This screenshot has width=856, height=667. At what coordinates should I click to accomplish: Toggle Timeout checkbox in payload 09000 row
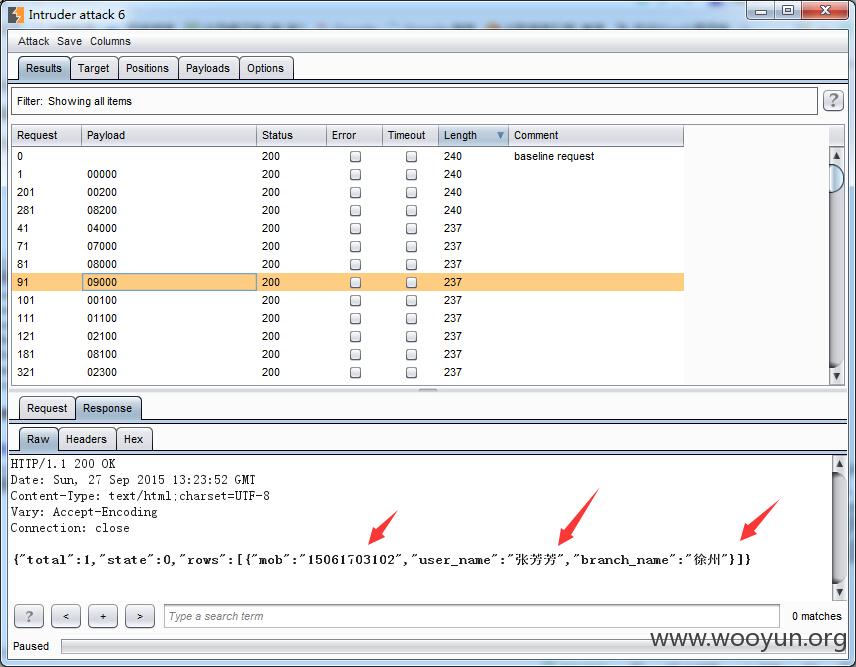412,282
